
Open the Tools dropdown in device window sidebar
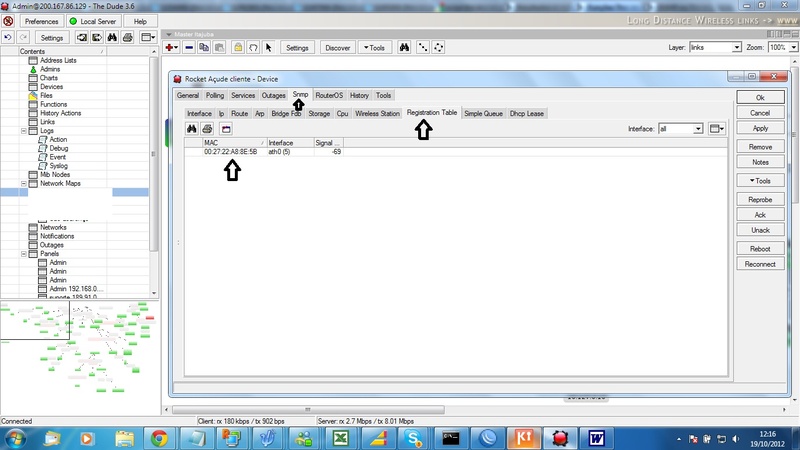[x=760, y=181]
